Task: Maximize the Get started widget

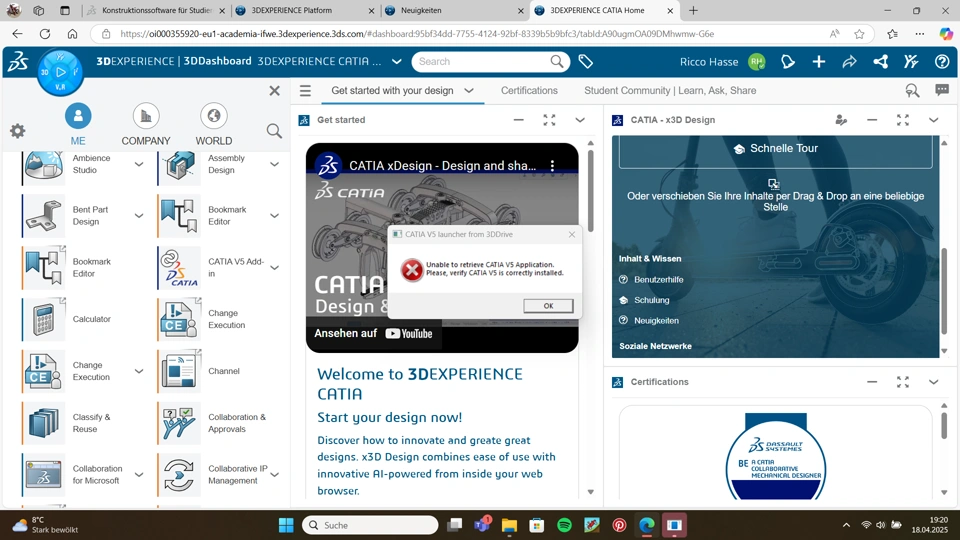Action: tap(549, 120)
